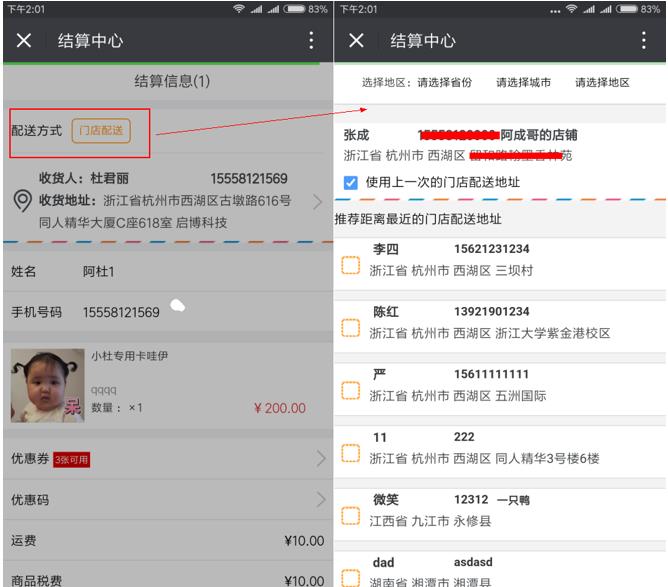Close the left 结算中心 page with X
This screenshot has width=668, height=587.
click(x=24, y=40)
